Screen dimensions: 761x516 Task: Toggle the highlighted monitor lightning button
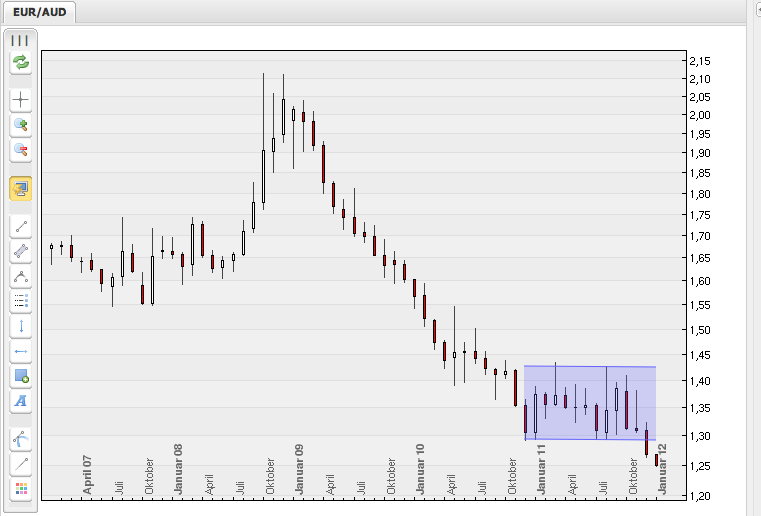click(x=20, y=189)
